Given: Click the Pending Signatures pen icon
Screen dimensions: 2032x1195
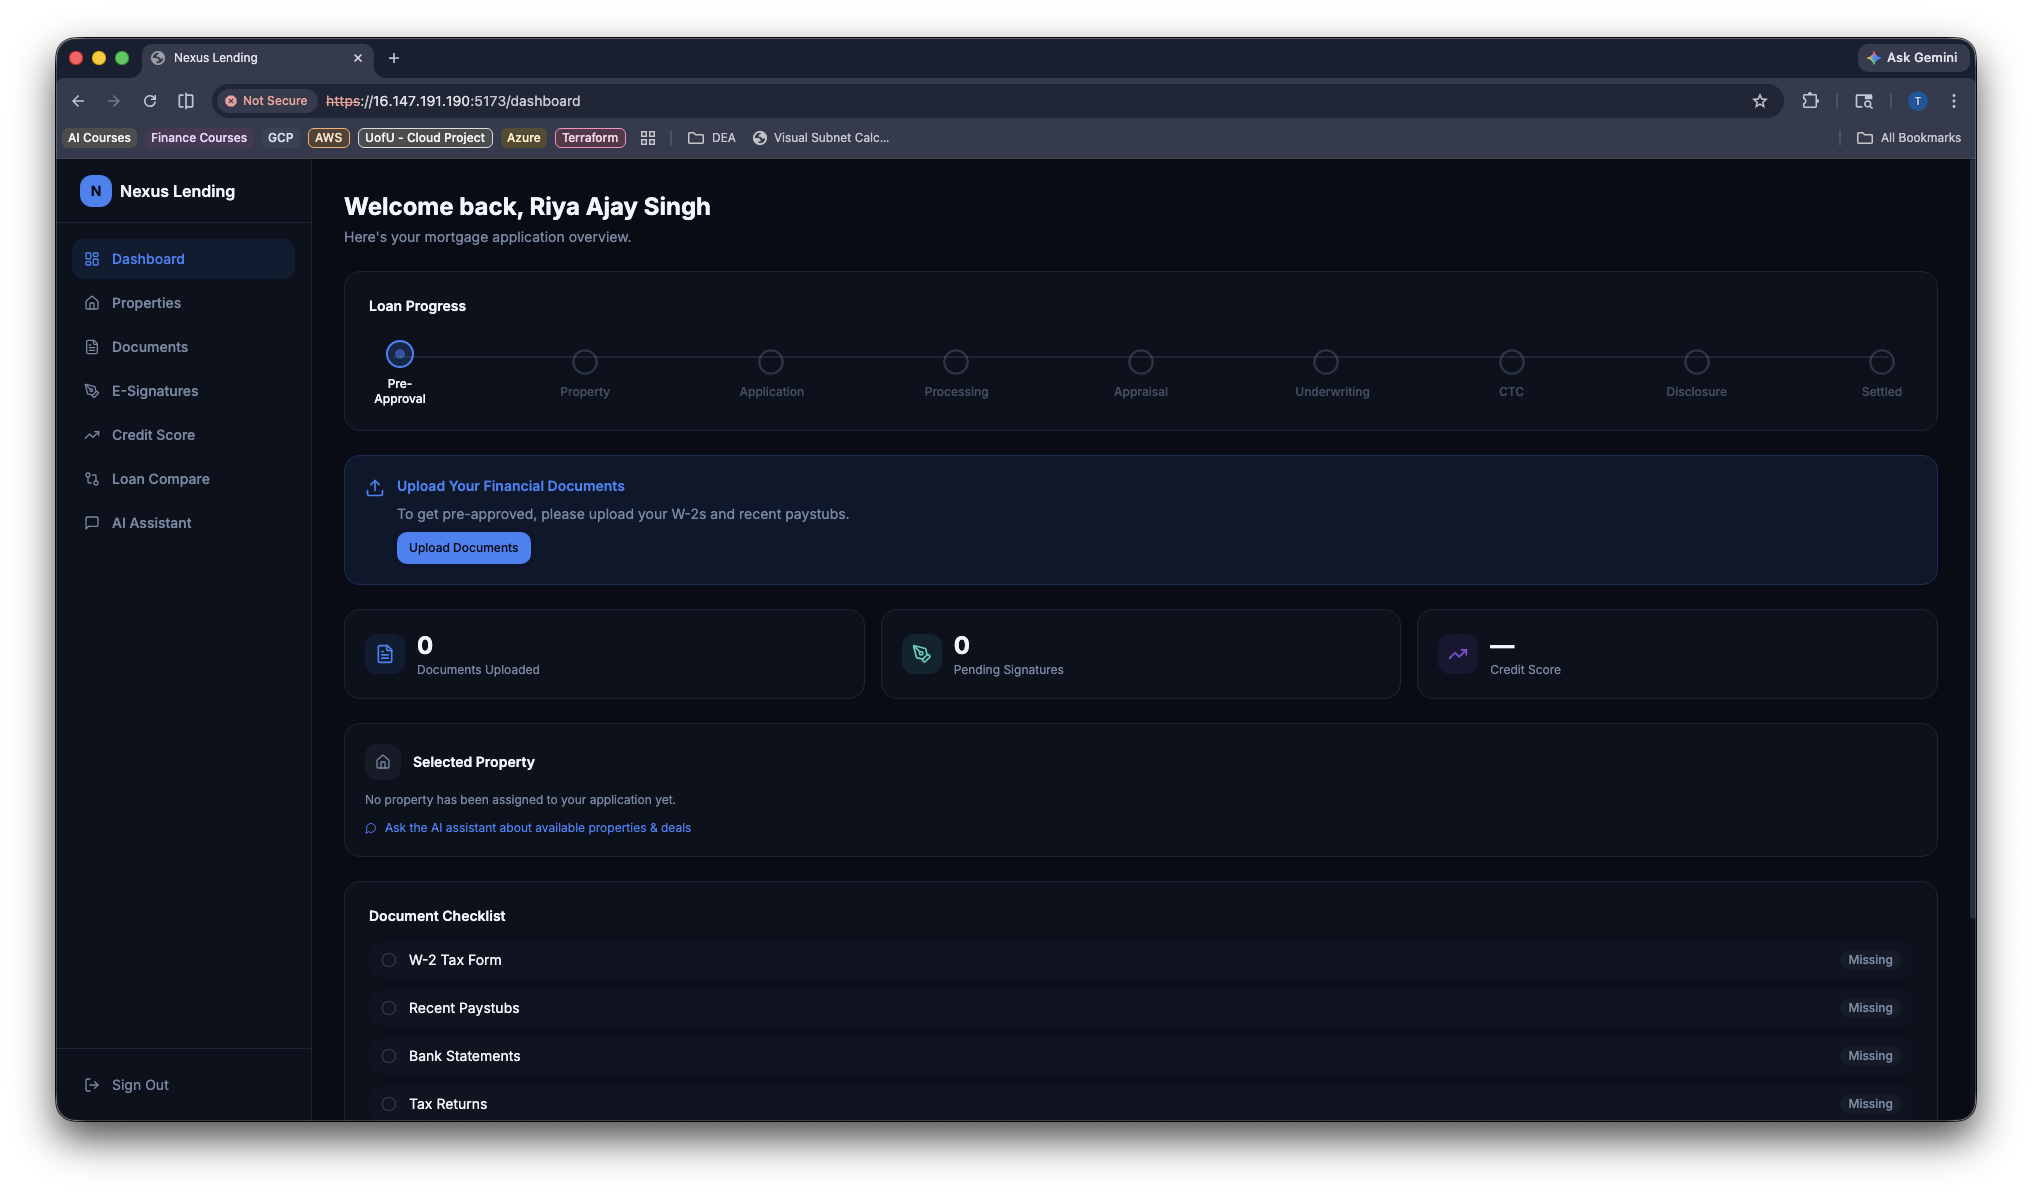Looking at the screenshot, I should [x=921, y=654].
